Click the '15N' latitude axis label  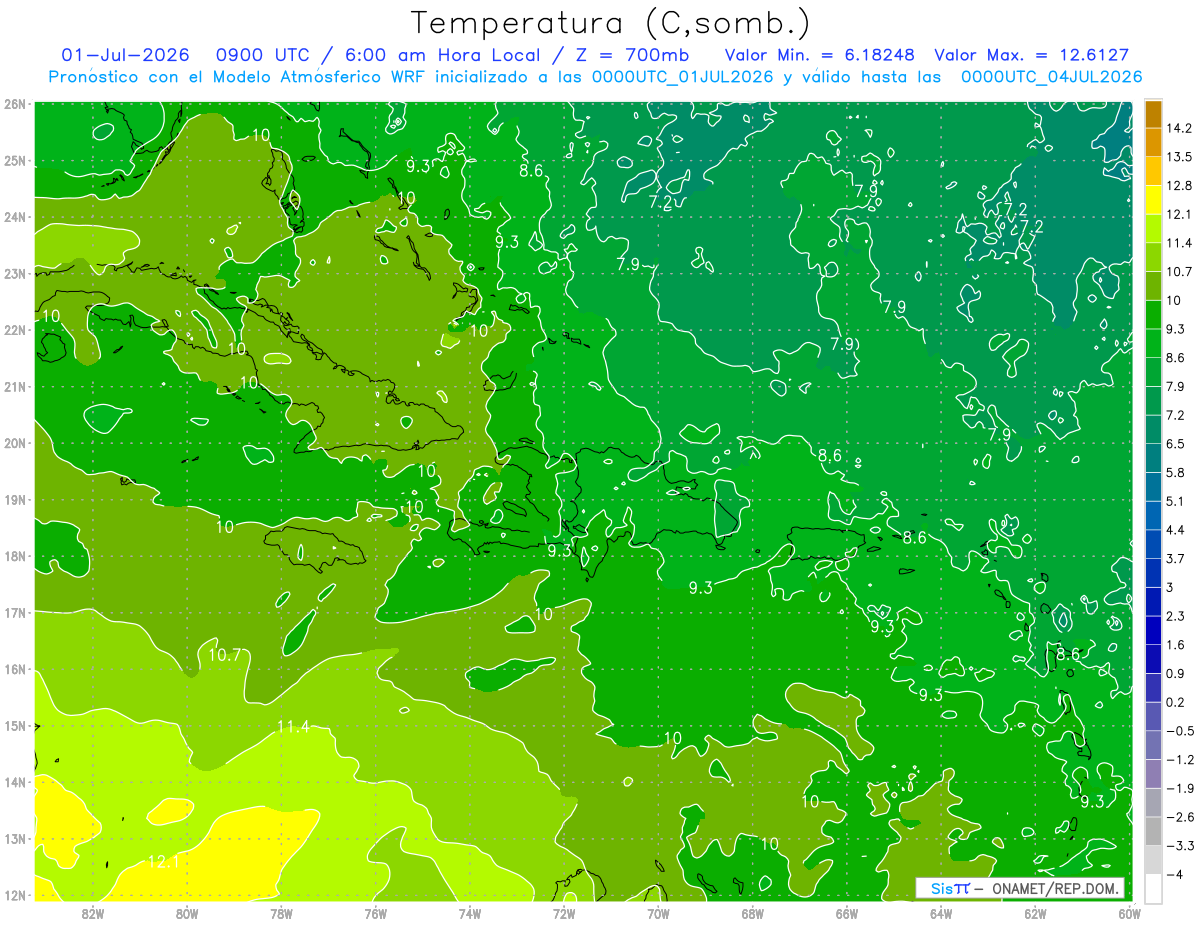pyautogui.click(x=14, y=725)
